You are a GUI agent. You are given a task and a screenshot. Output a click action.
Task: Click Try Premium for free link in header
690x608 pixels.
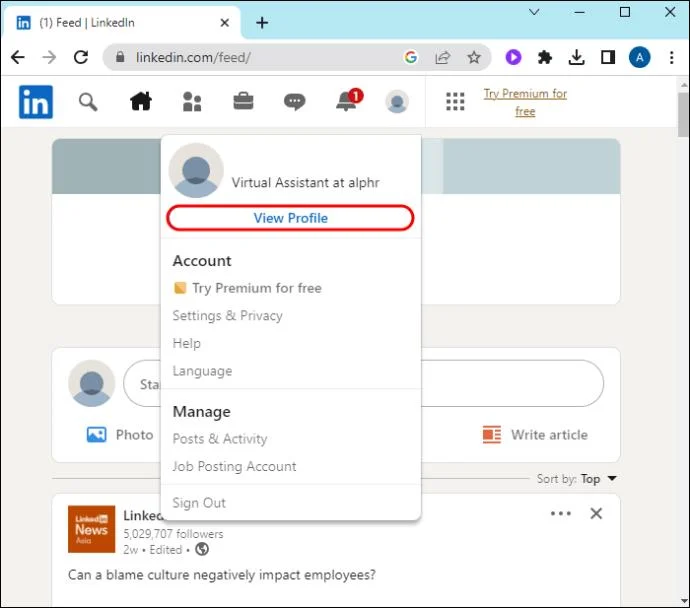pos(525,102)
